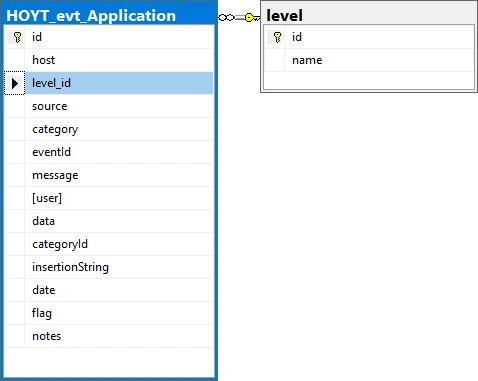Screen dimensions: 478x381
Task: Select the HOYT_evt_Application table title bar
Action: [110, 13]
